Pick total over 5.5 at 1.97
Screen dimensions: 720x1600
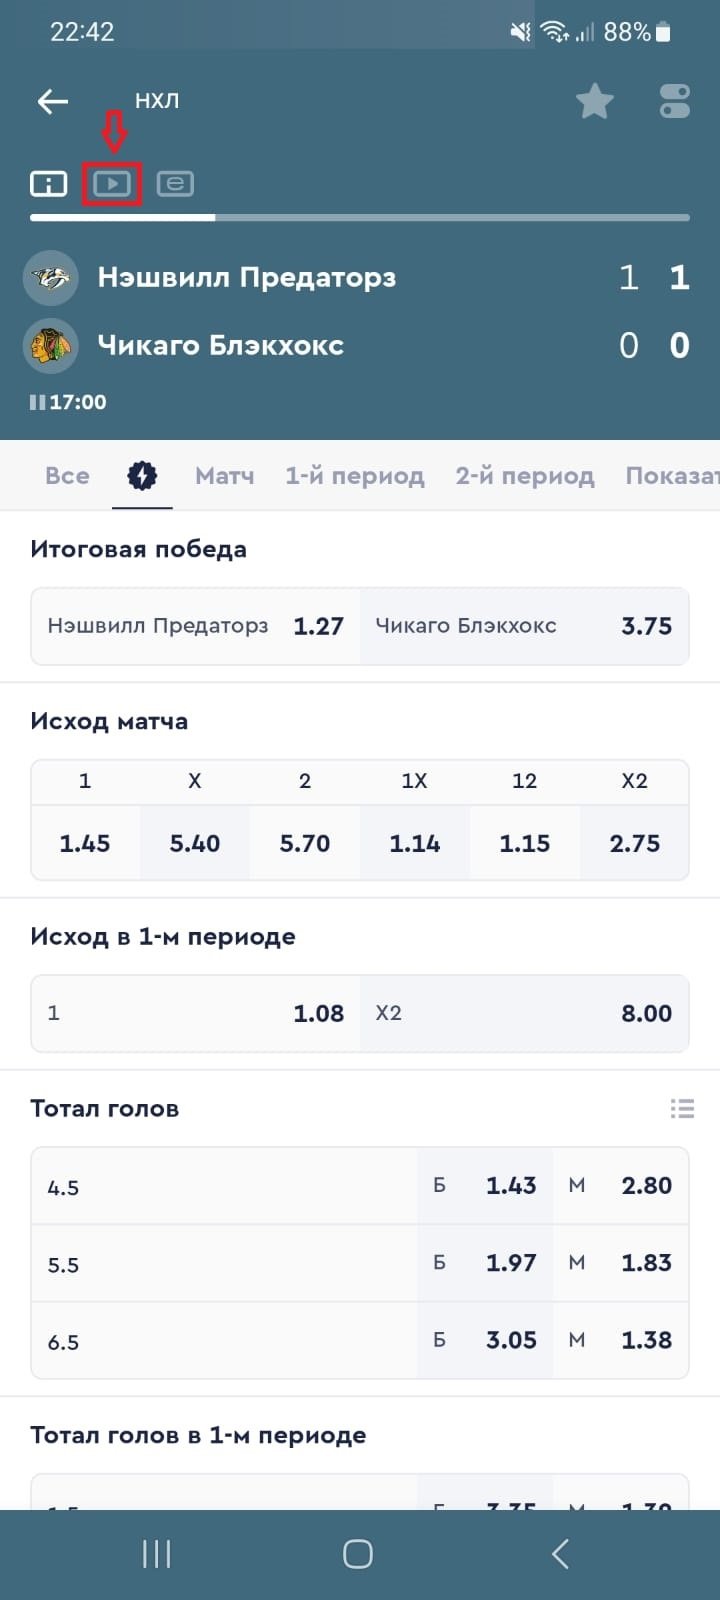point(486,1263)
